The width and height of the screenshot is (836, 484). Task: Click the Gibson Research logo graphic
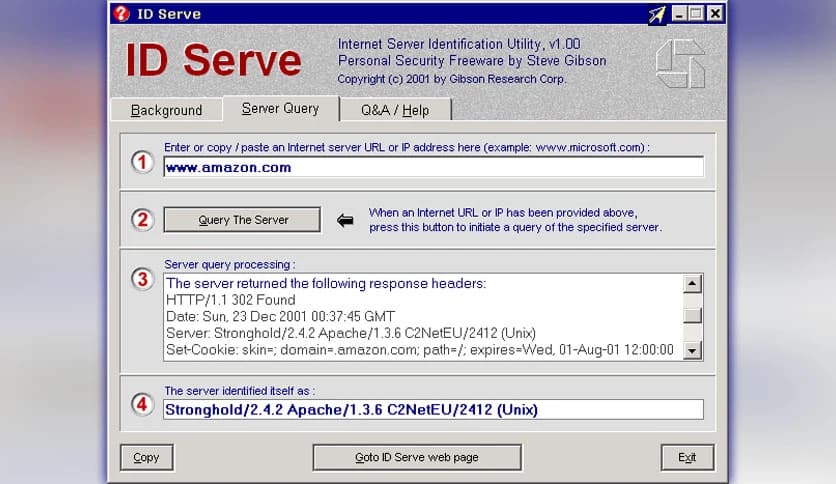(680, 63)
